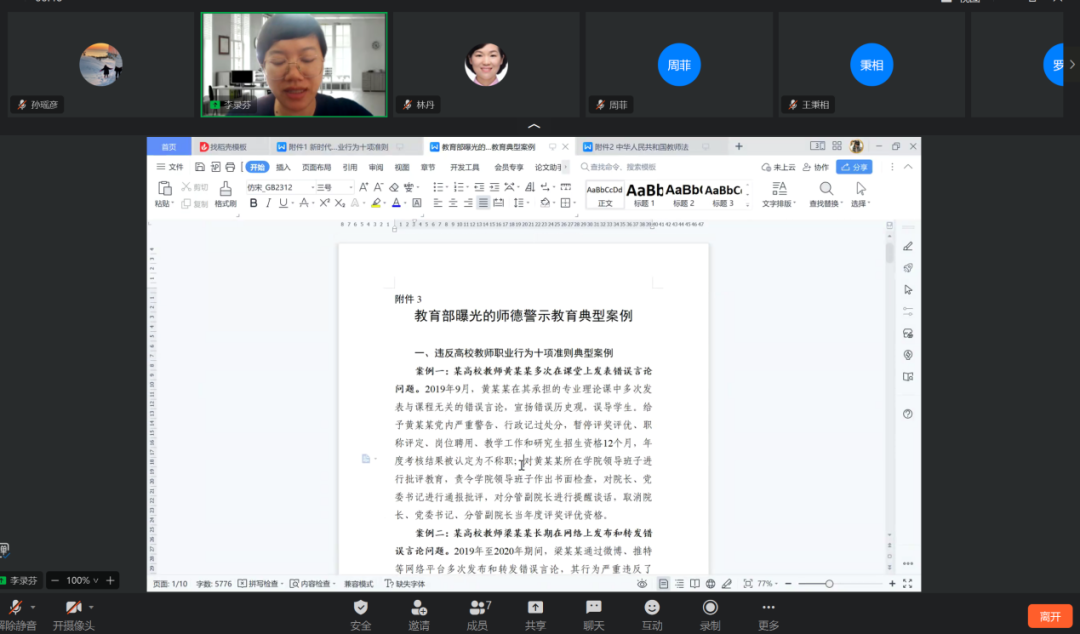Click the print icon in quick access toolbar
1080x634 pixels.
tap(230, 167)
